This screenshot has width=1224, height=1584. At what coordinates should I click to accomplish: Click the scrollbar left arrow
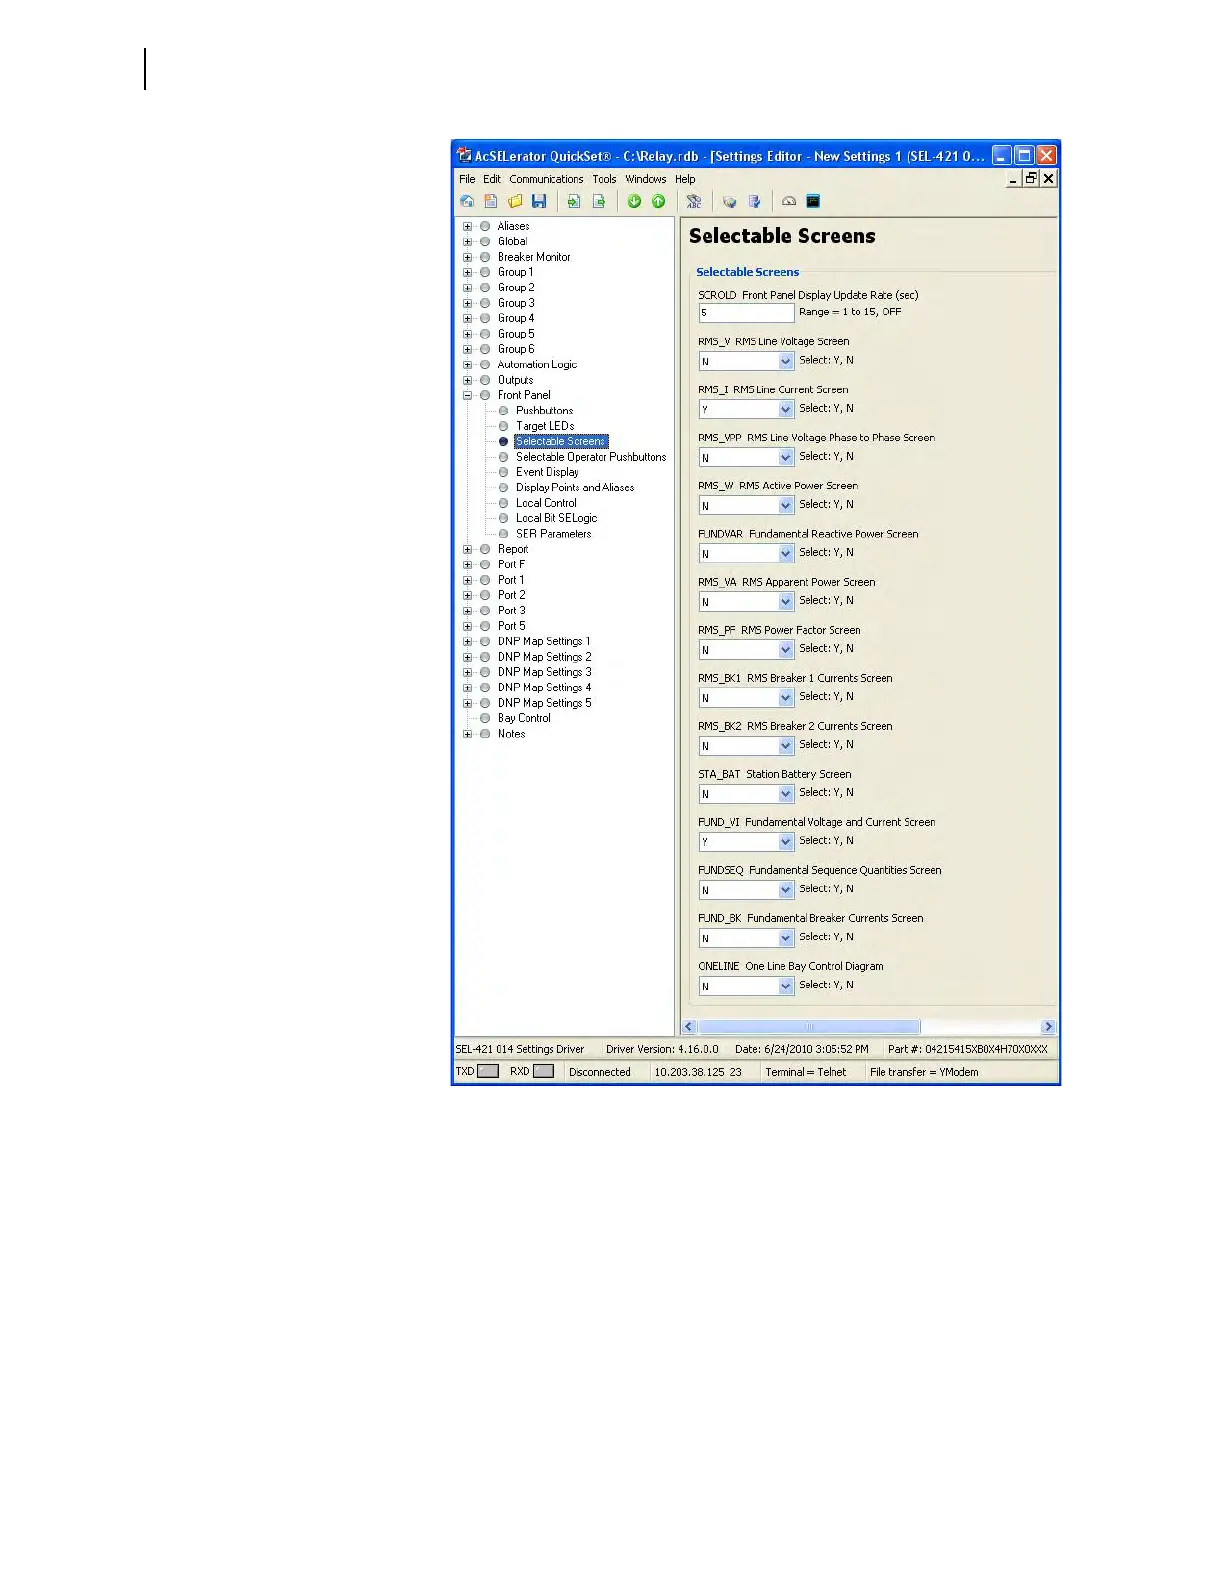tap(689, 1027)
